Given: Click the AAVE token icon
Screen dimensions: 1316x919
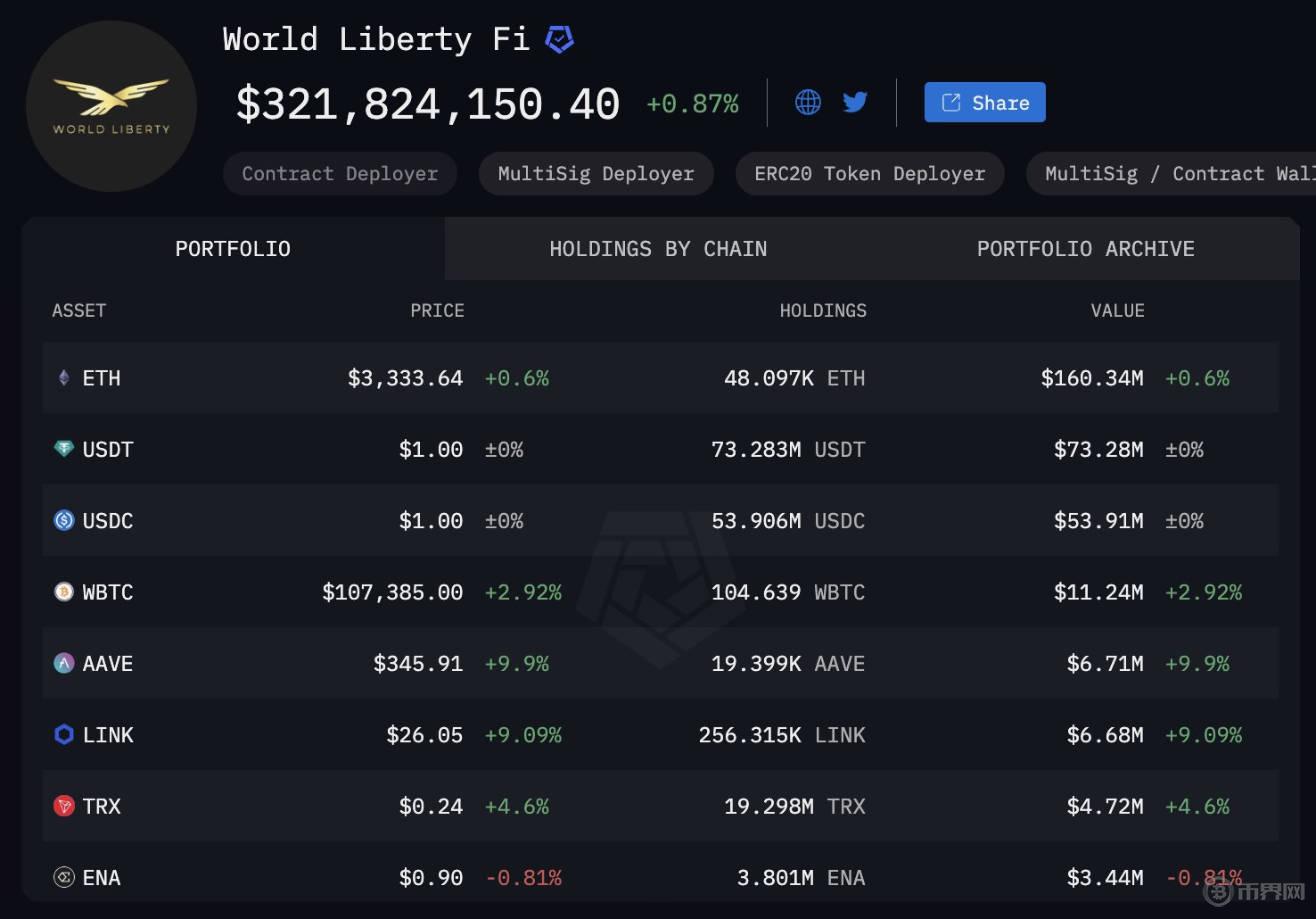Looking at the screenshot, I should 64,663.
